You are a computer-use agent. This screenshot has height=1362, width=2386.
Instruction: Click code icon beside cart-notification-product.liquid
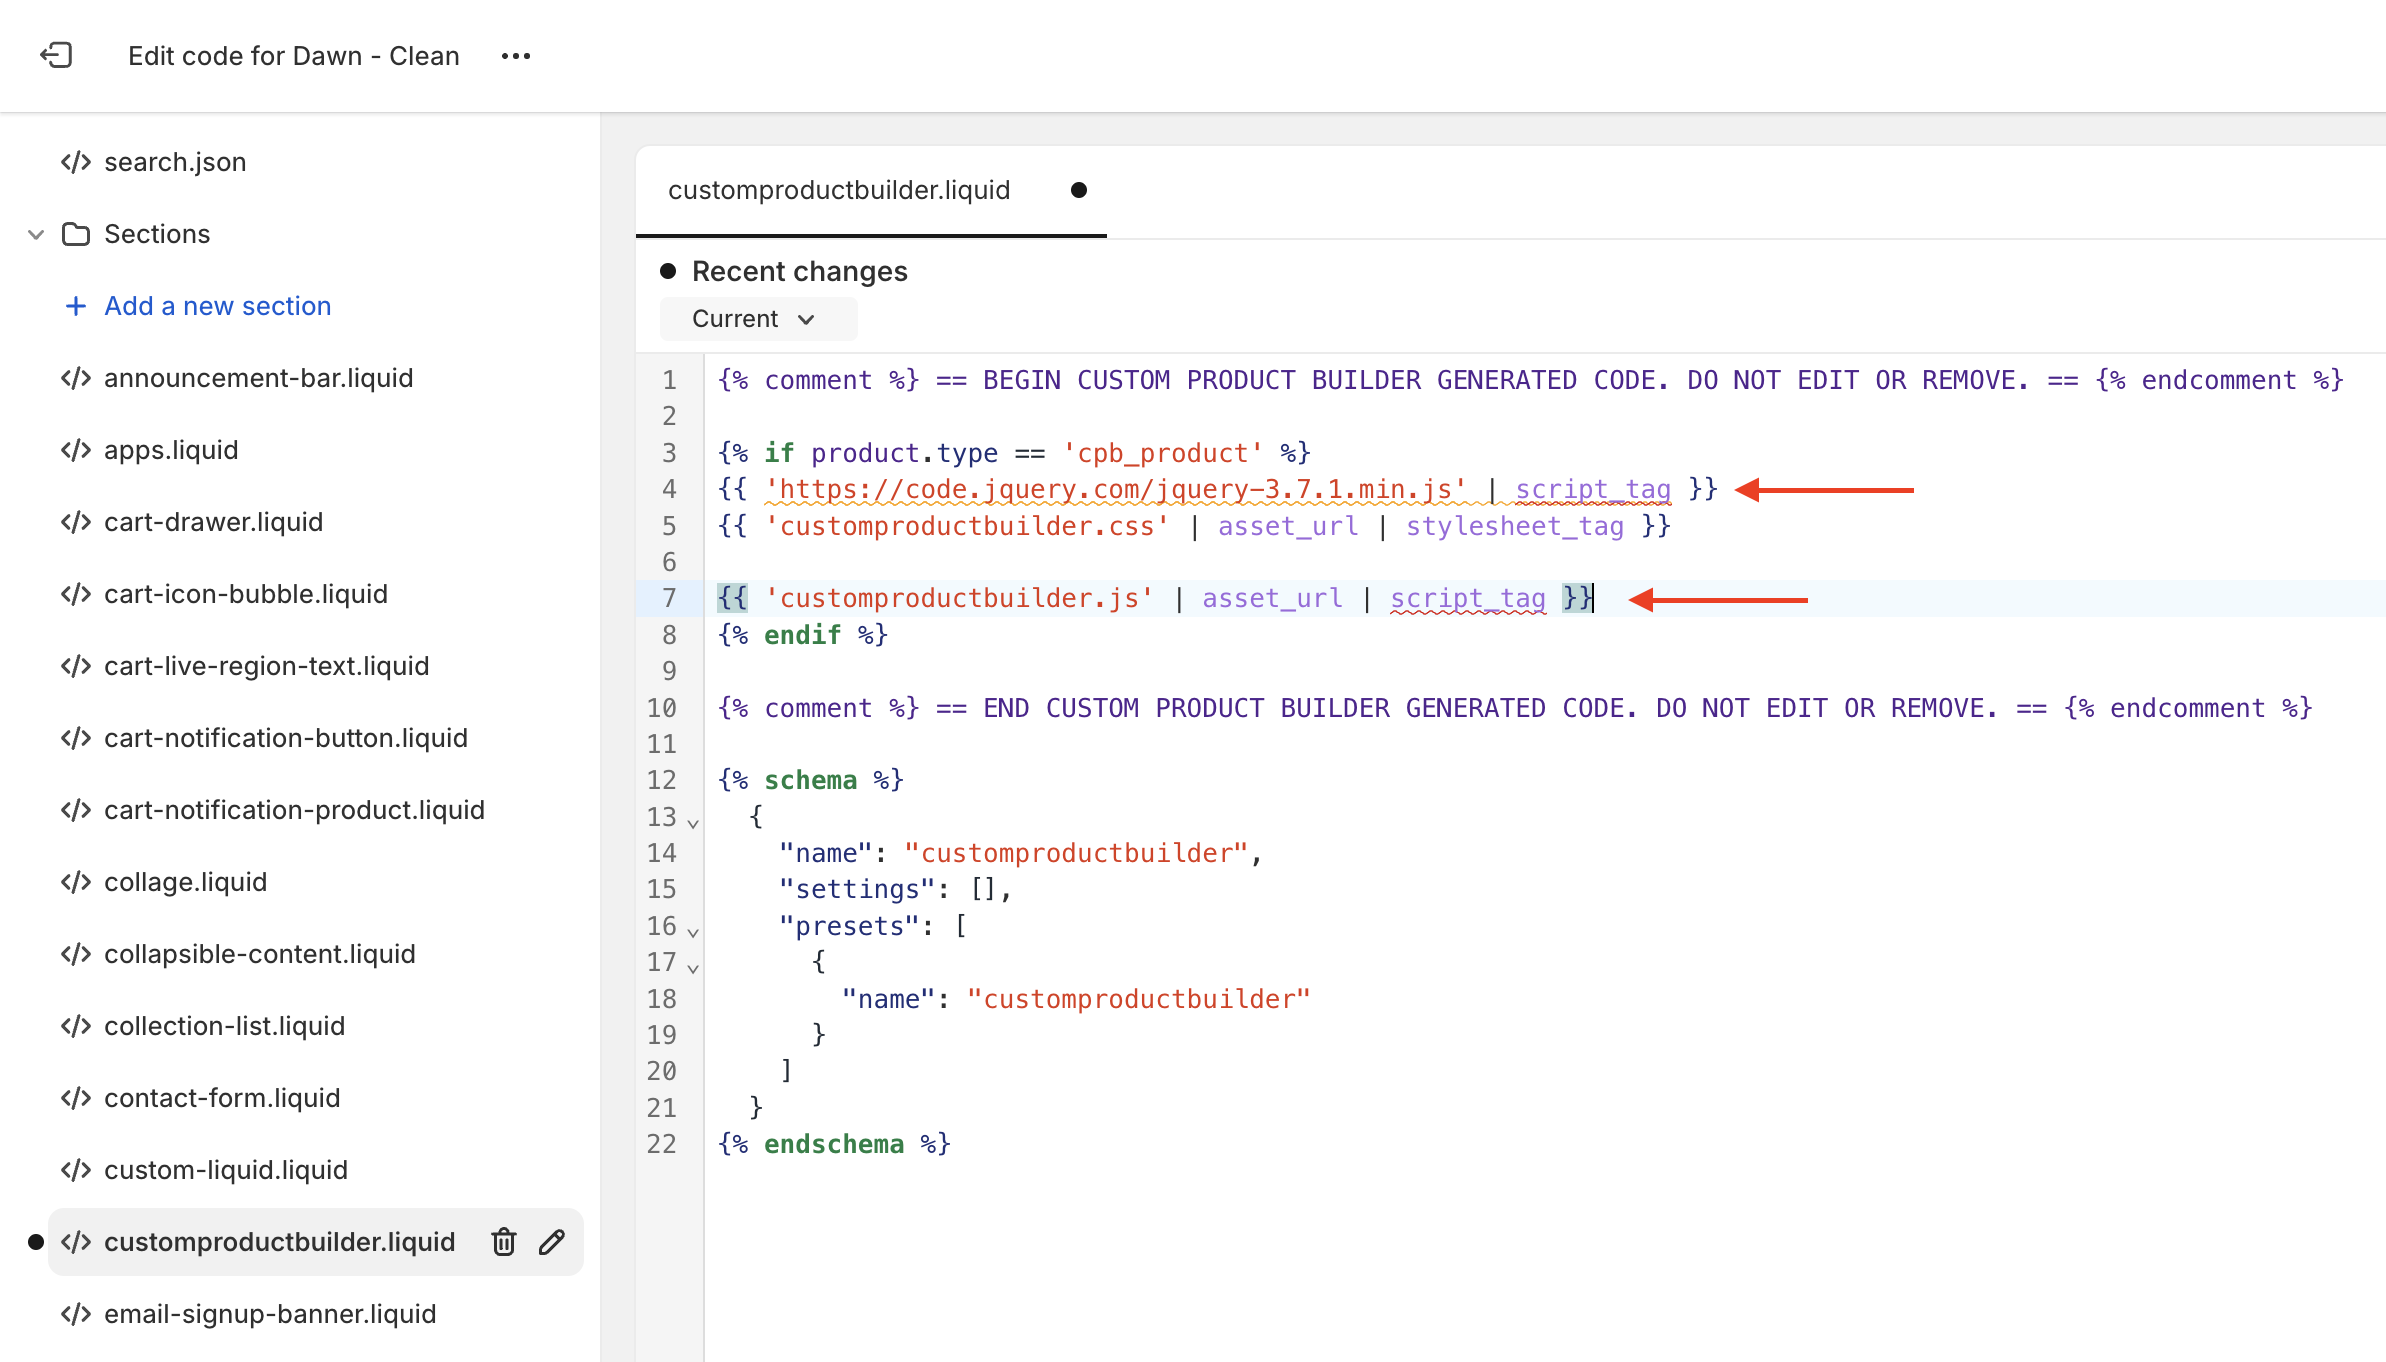pyautogui.click(x=76, y=810)
